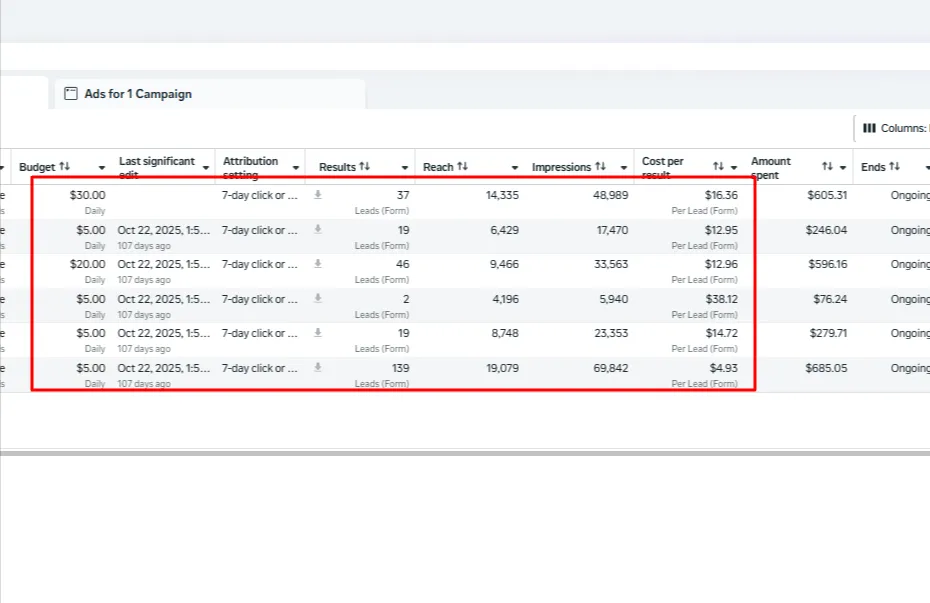Image resolution: width=930 pixels, height=603 pixels.
Task: Click the 17,470 impressions value
Action: coord(612,230)
